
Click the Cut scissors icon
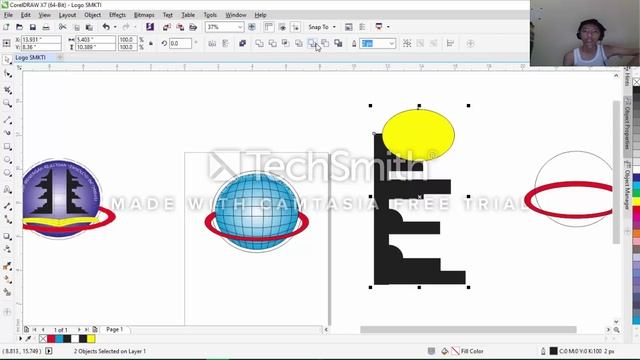(x=62, y=27)
